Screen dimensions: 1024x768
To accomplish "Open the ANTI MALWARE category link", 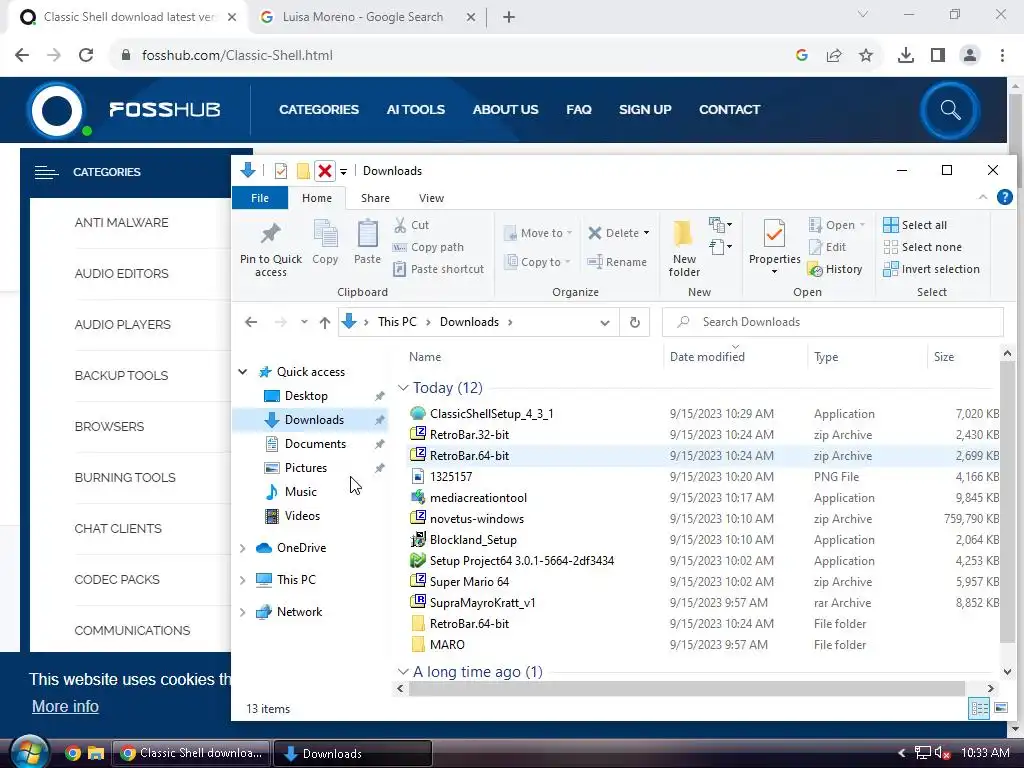I will point(121,223).
